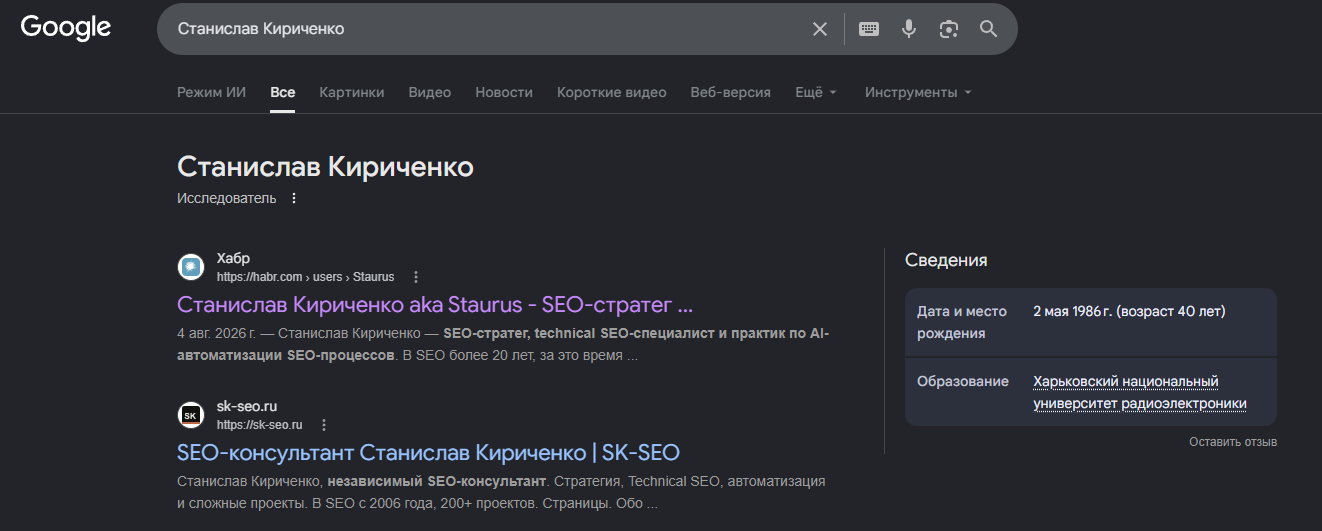
Task: Open more options for the Хабр result
Action: (x=417, y=277)
